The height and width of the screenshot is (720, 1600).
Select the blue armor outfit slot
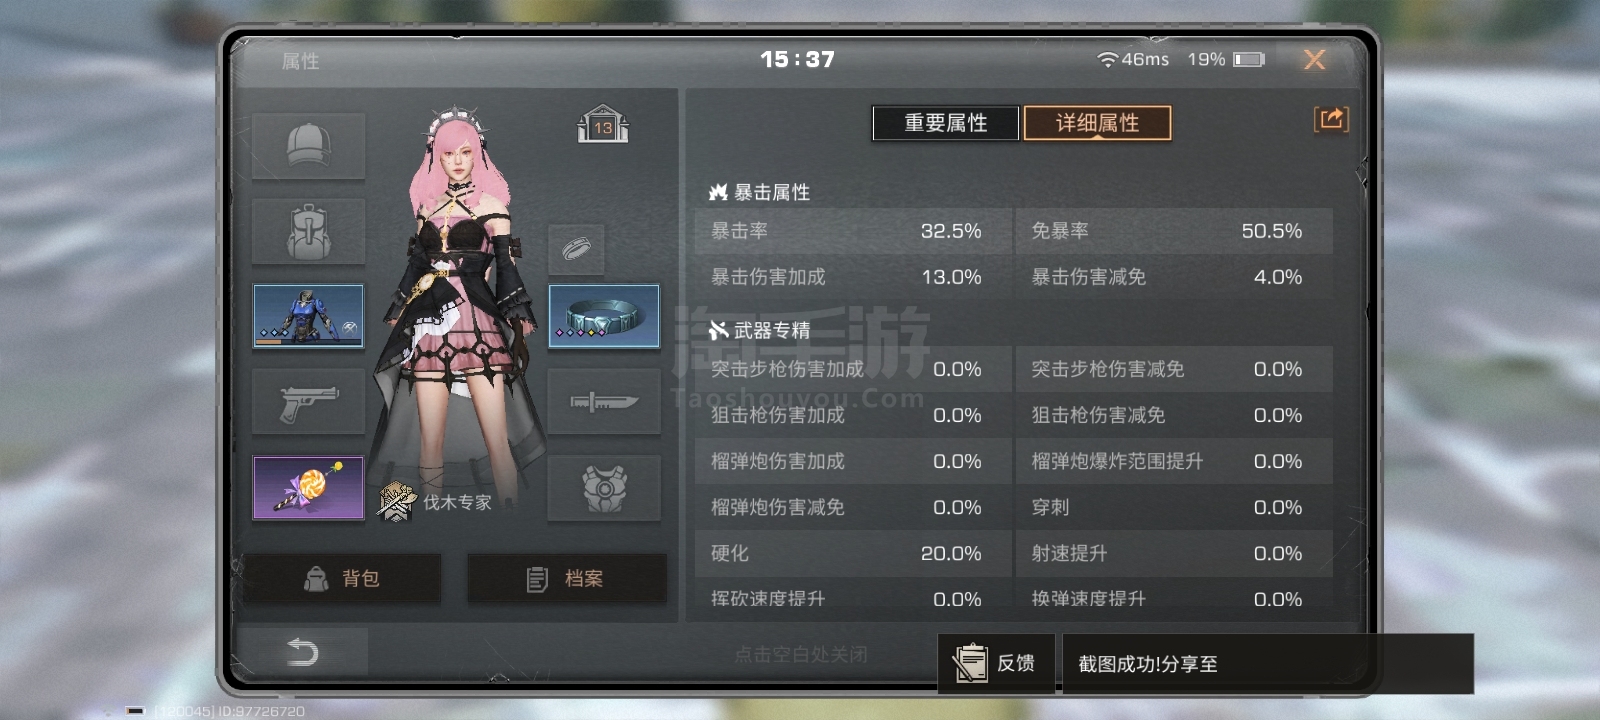pyautogui.click(x=308, y=316)
